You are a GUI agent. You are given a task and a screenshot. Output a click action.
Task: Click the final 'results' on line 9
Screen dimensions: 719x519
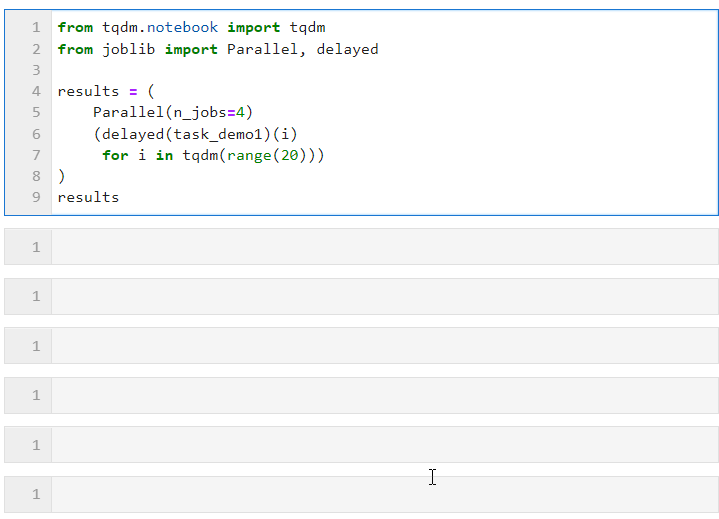88,198
